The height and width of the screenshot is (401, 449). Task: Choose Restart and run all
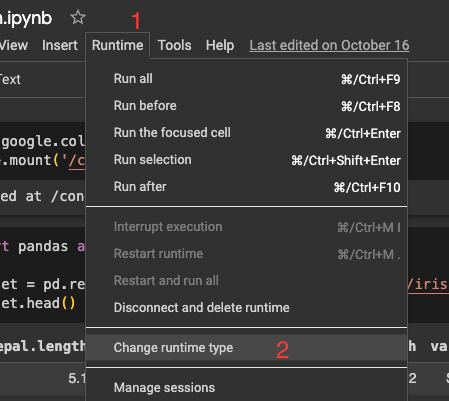click(x=247, y=281)
